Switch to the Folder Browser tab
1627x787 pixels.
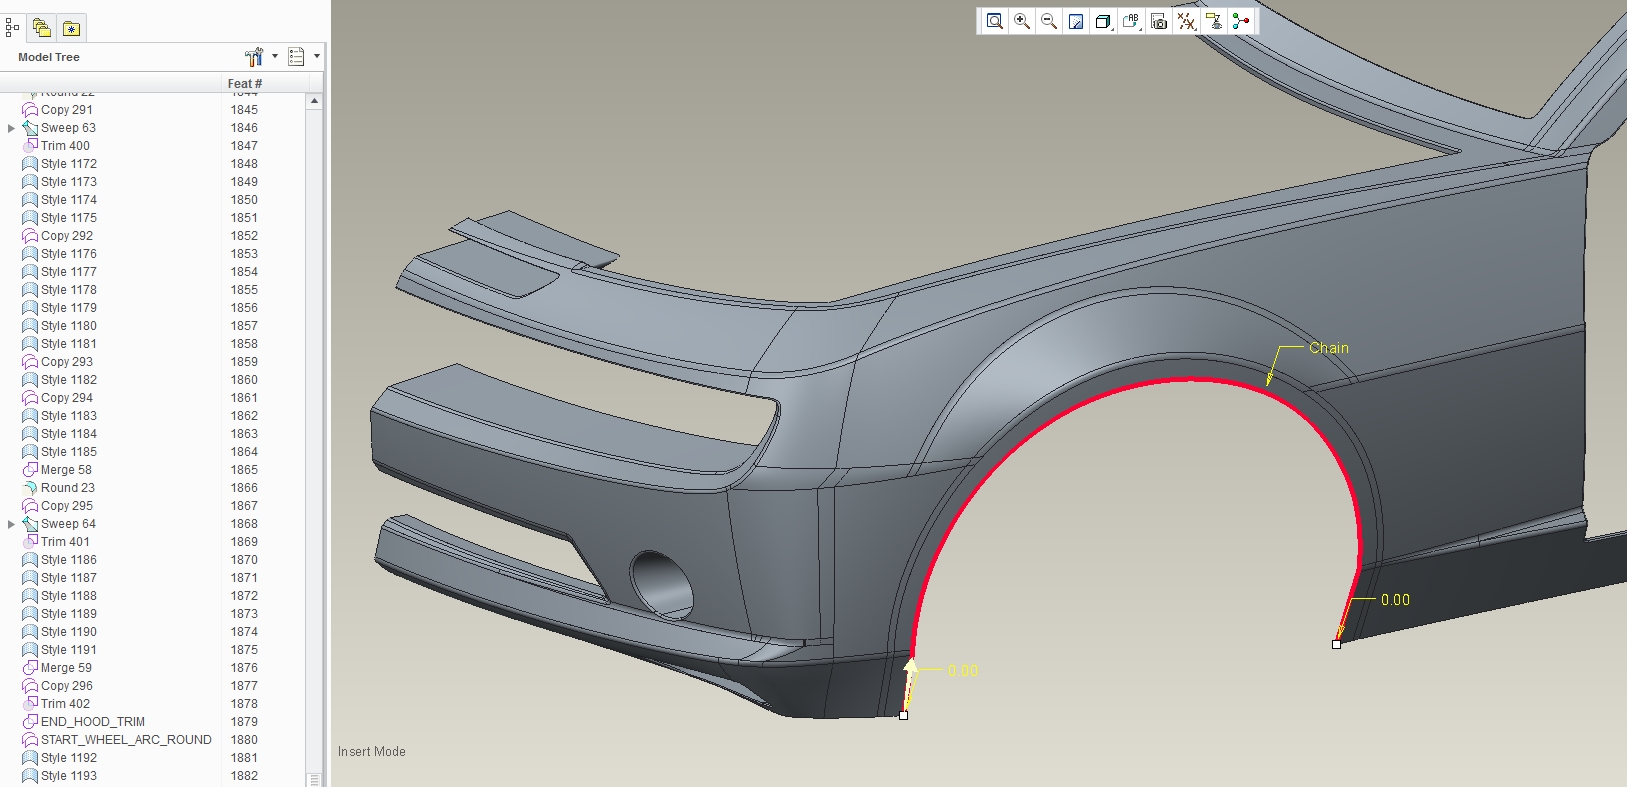[41, 28]
